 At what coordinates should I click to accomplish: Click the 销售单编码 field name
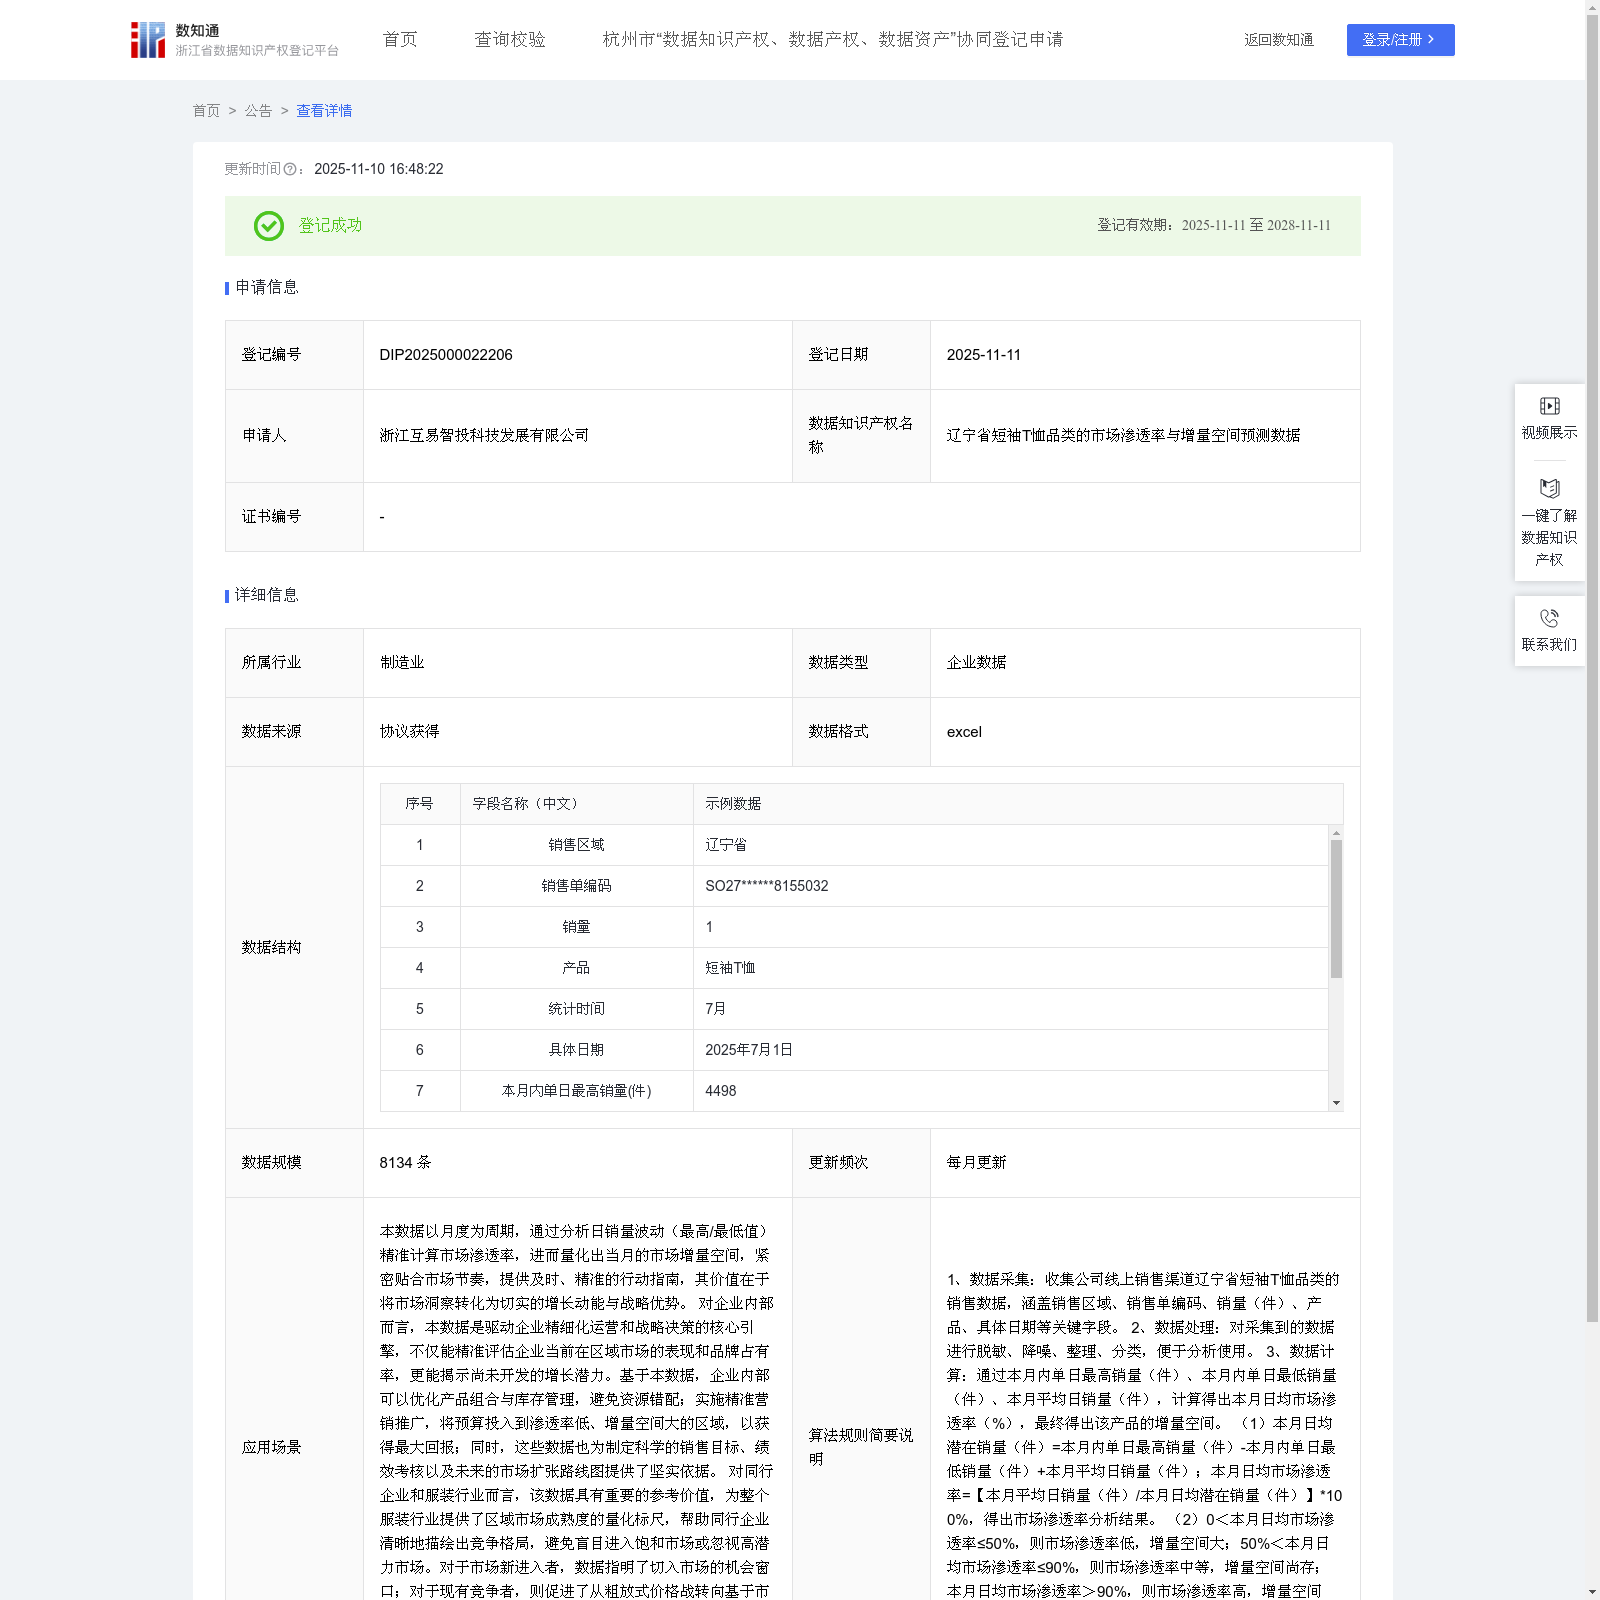(576, 886)
